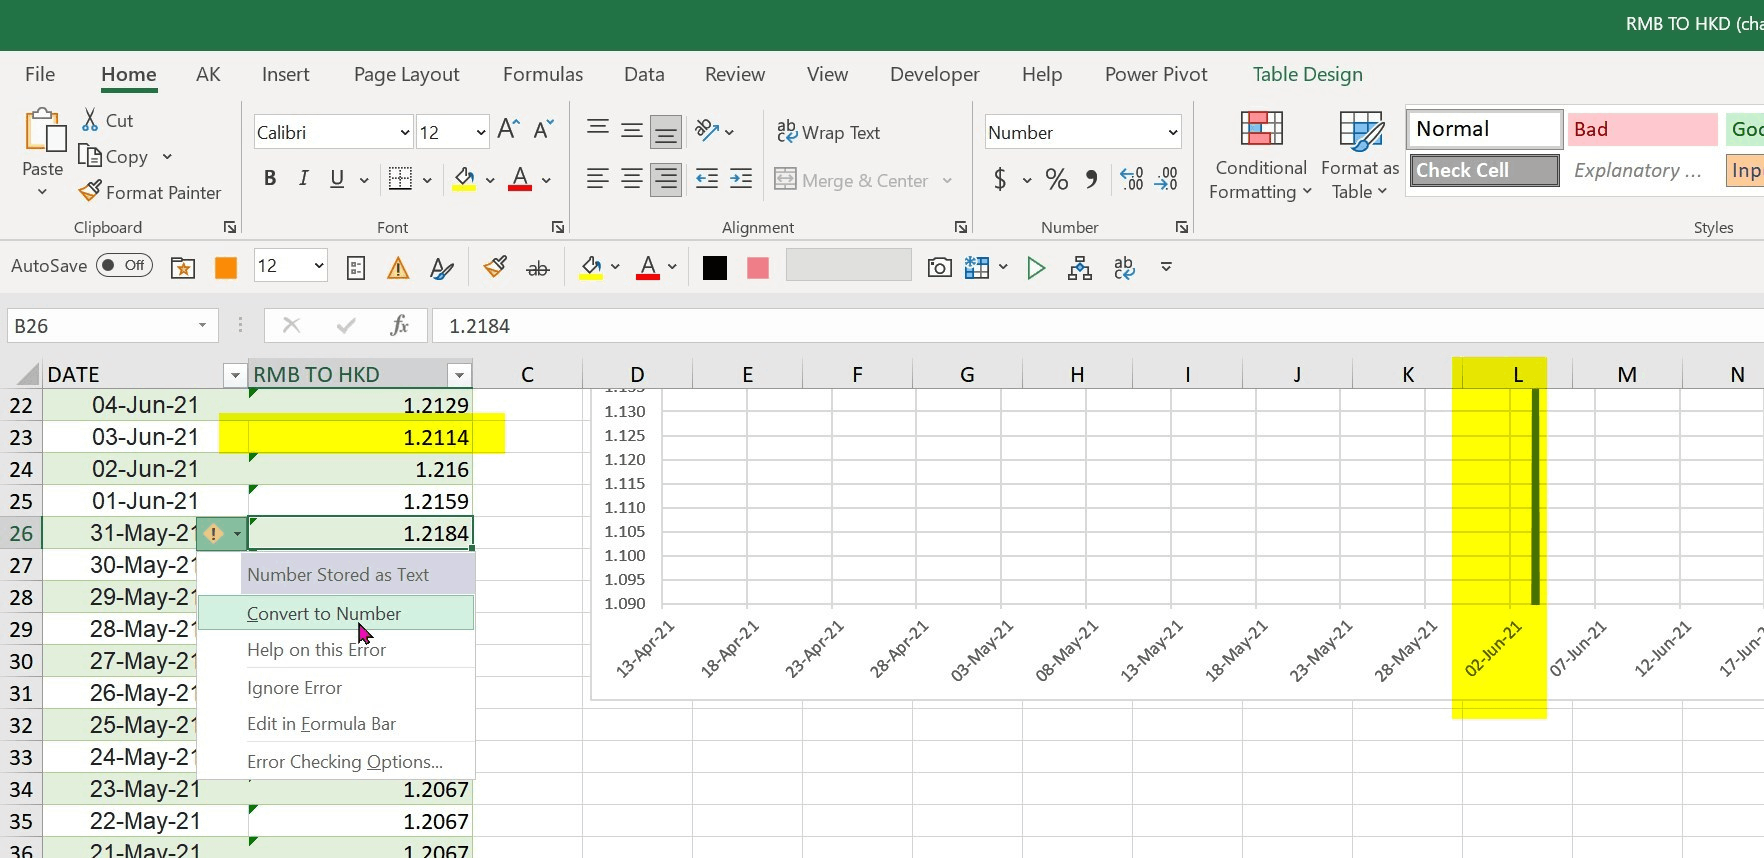The height and width of the screenshot is (858, 1764).
Task: Select Ignore Error in the error menu
Action: coord(336,687)
